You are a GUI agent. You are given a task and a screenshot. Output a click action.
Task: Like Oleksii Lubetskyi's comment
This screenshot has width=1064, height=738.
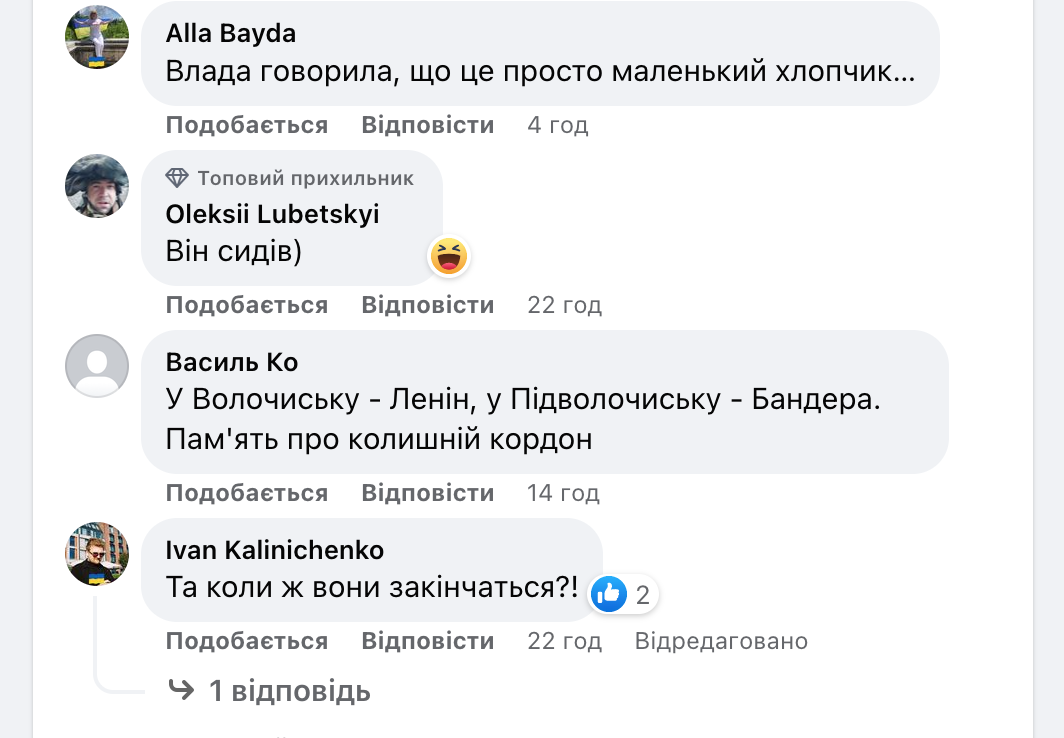click(247, 305)
